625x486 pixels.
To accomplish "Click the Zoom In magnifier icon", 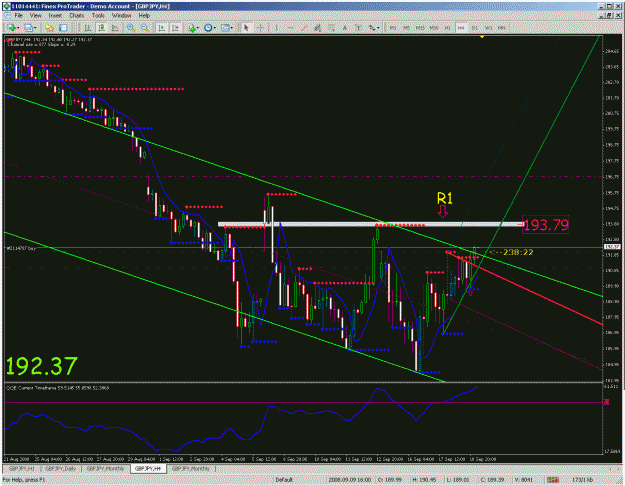I will (131, 28).
